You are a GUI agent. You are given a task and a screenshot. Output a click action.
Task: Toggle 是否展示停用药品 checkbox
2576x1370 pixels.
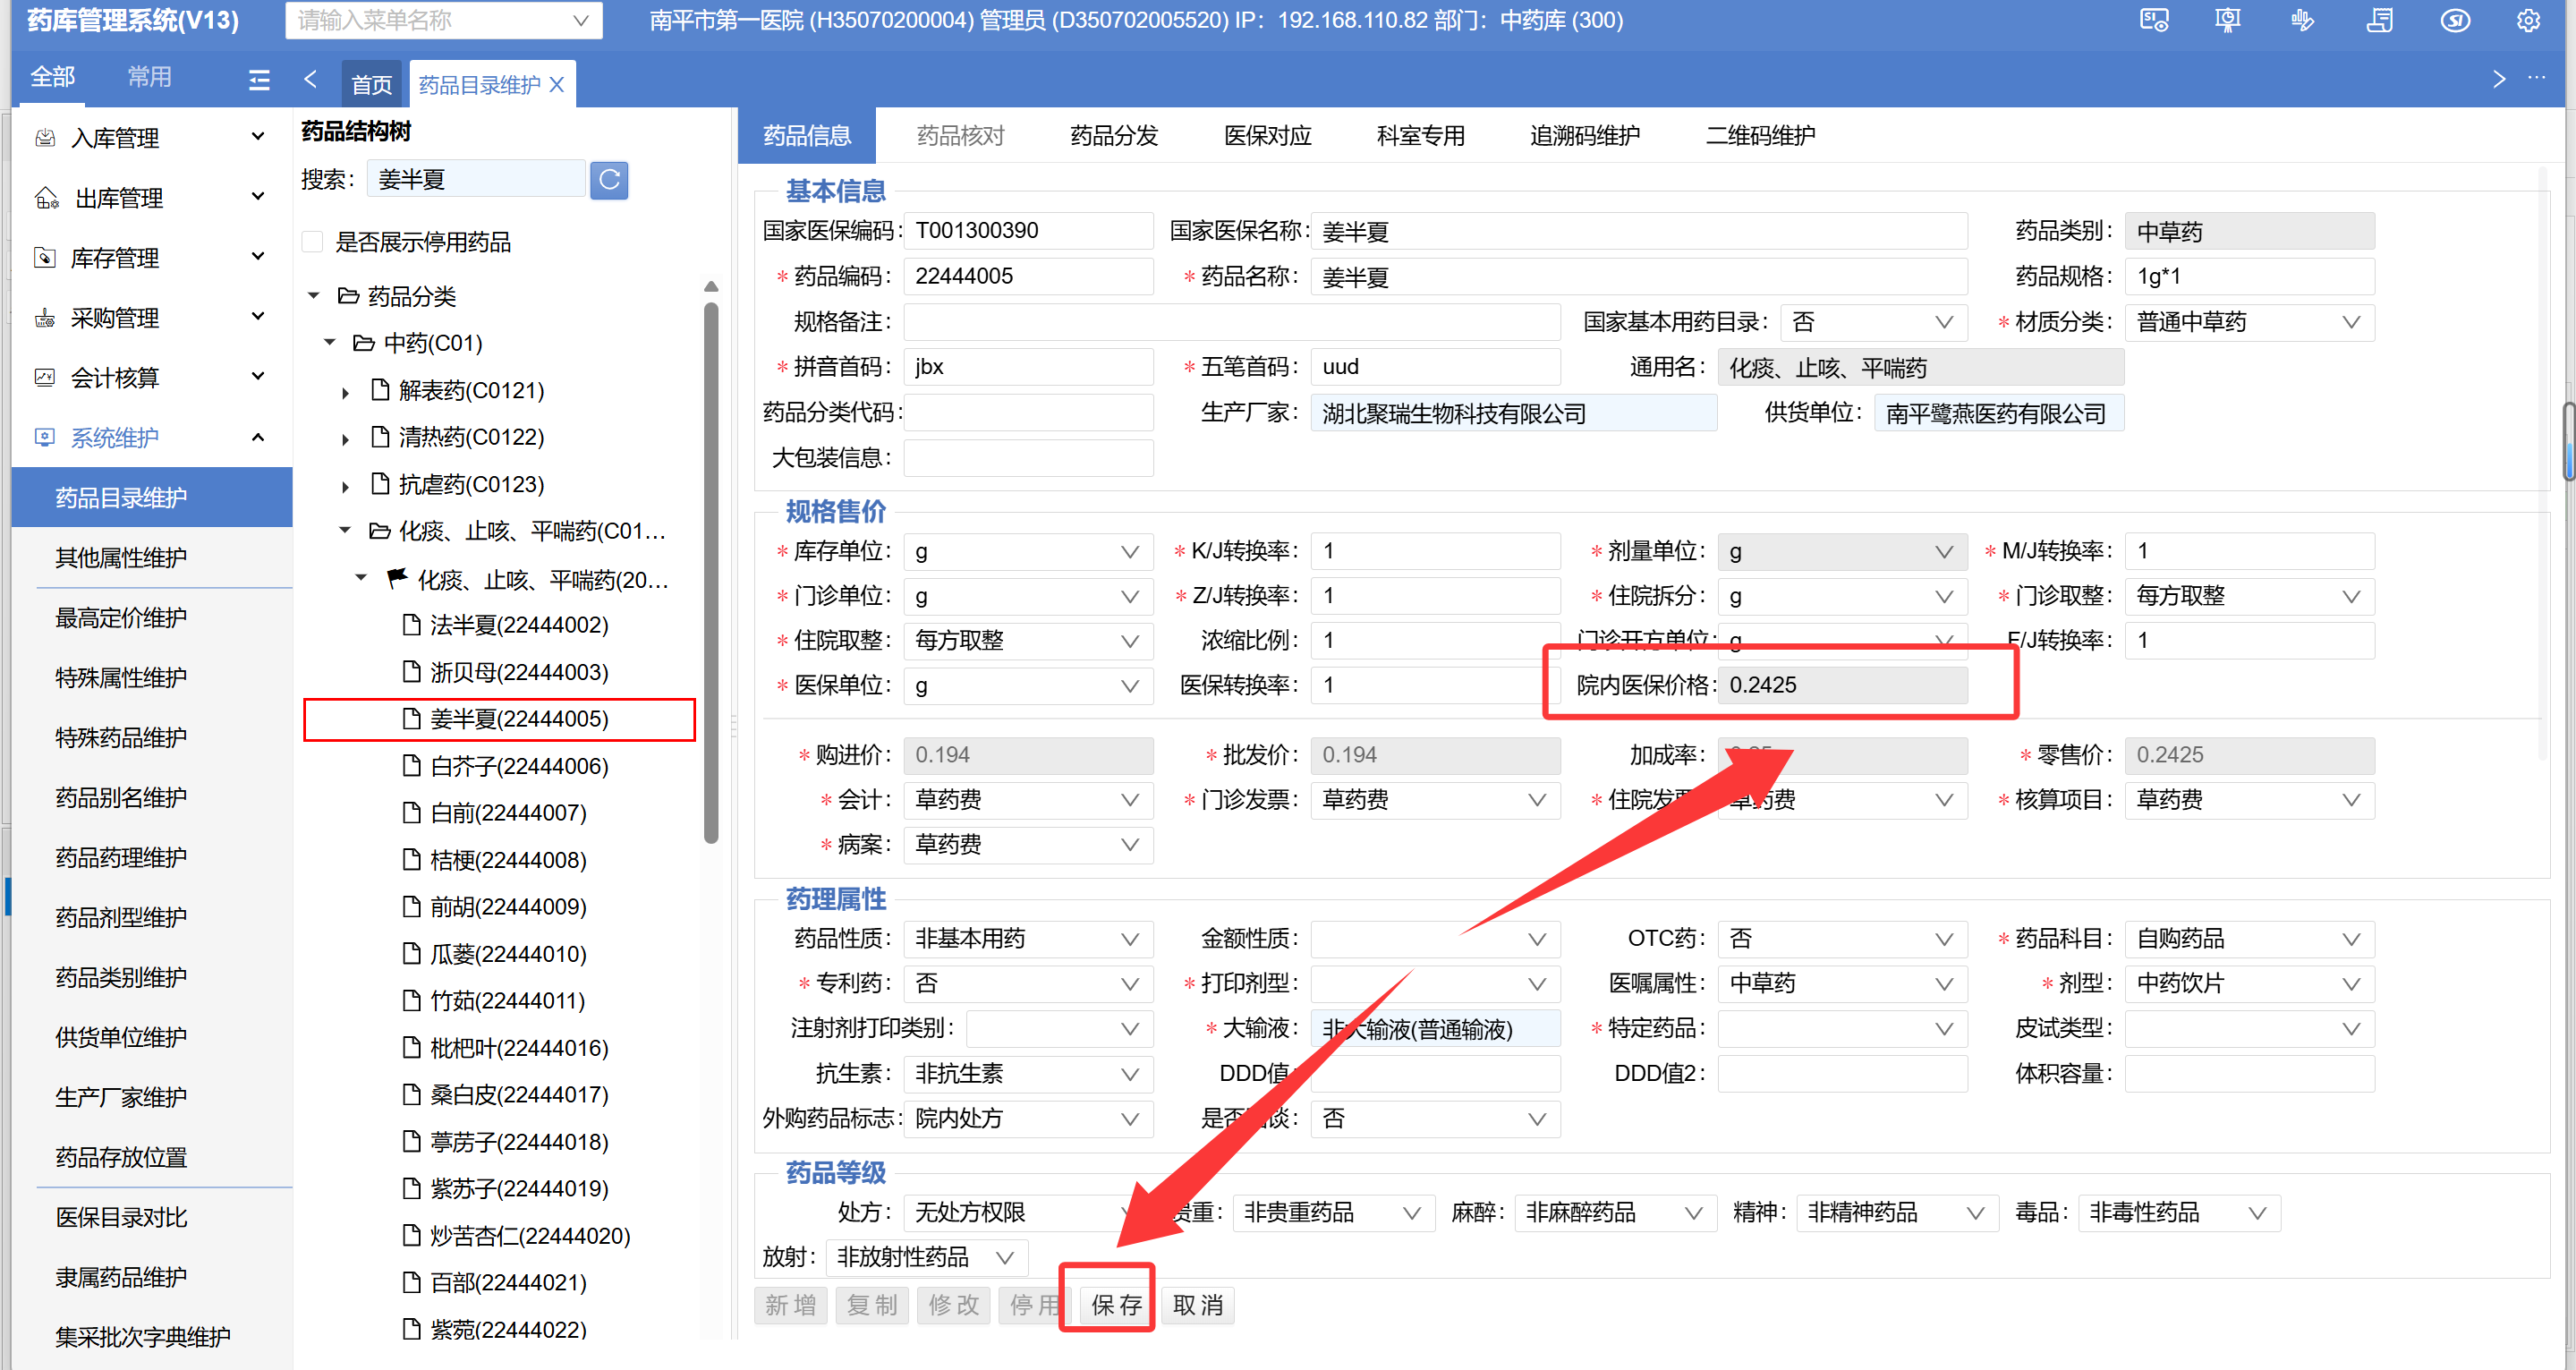click(313, 242)
